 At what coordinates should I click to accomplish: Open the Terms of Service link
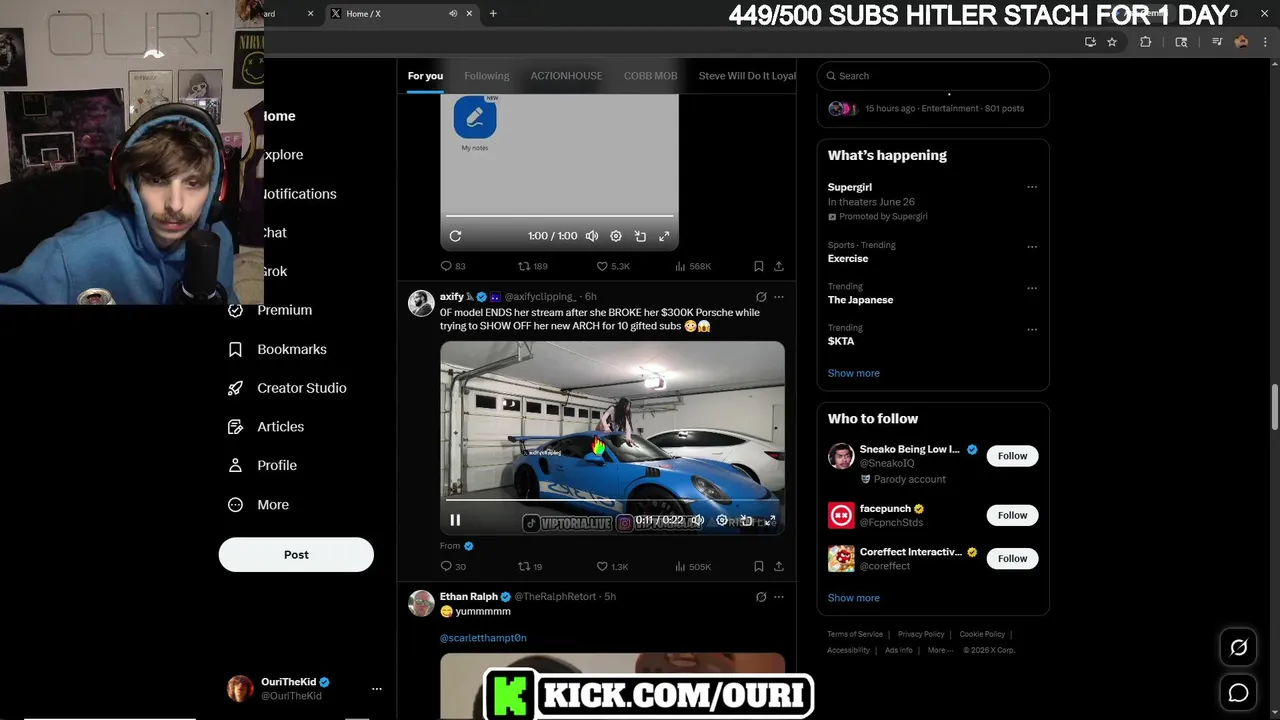pyautogui.click(x=855, y=634)
